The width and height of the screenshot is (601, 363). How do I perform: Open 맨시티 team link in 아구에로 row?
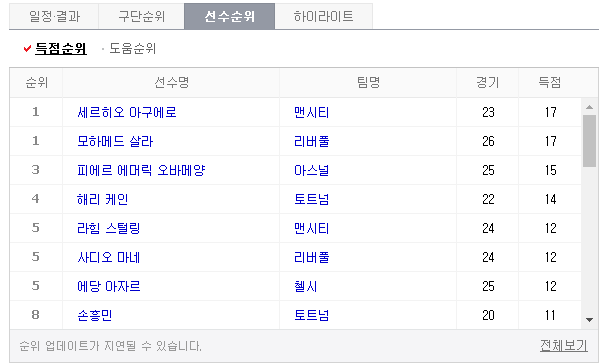click(x=312, y=112)
